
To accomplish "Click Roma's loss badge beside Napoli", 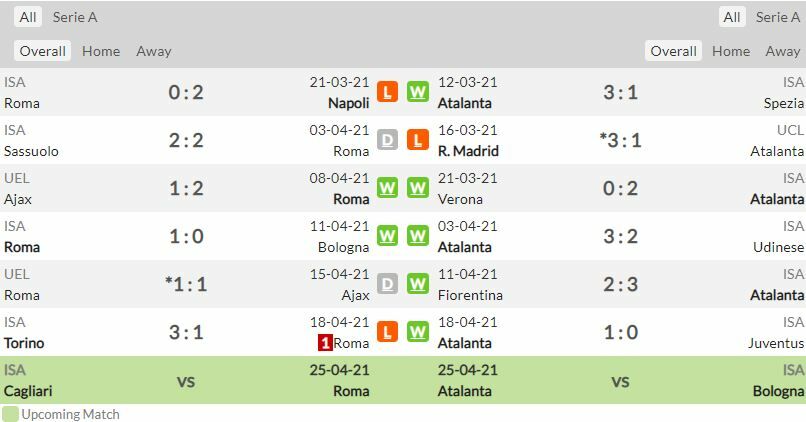I will [x=387, y=93].
